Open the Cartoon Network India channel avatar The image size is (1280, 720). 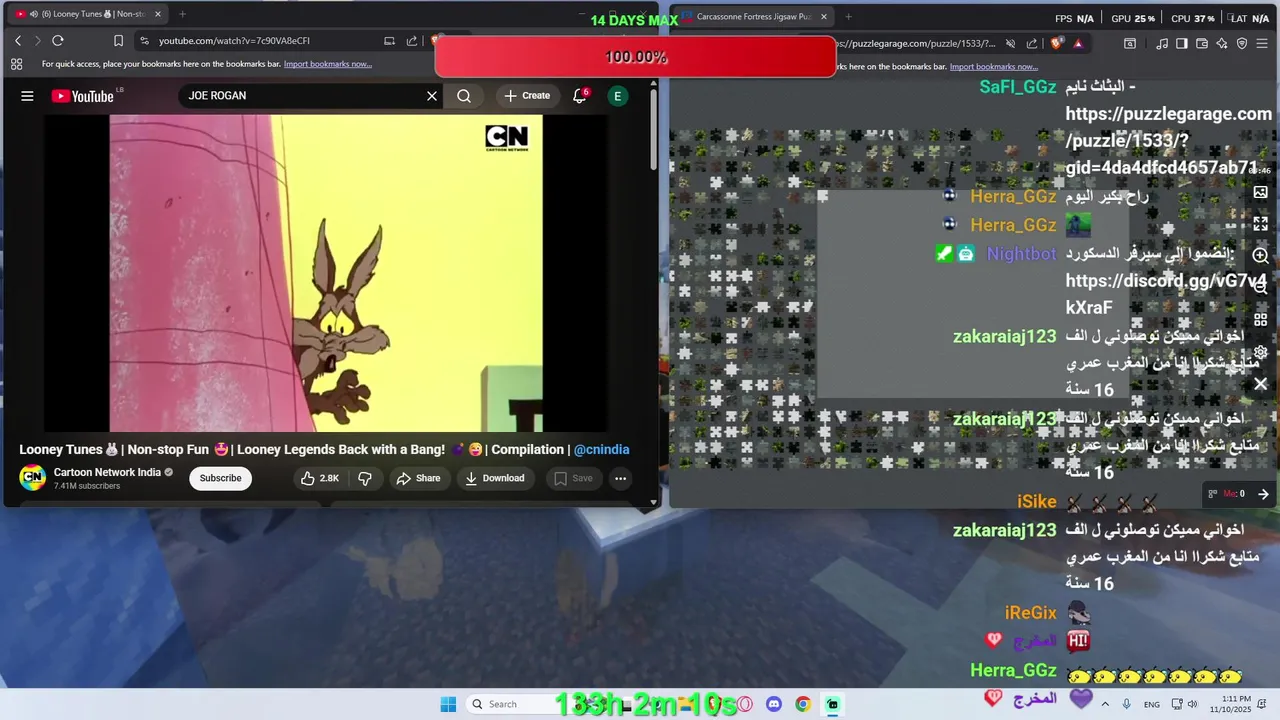click(x=33, y=478)
